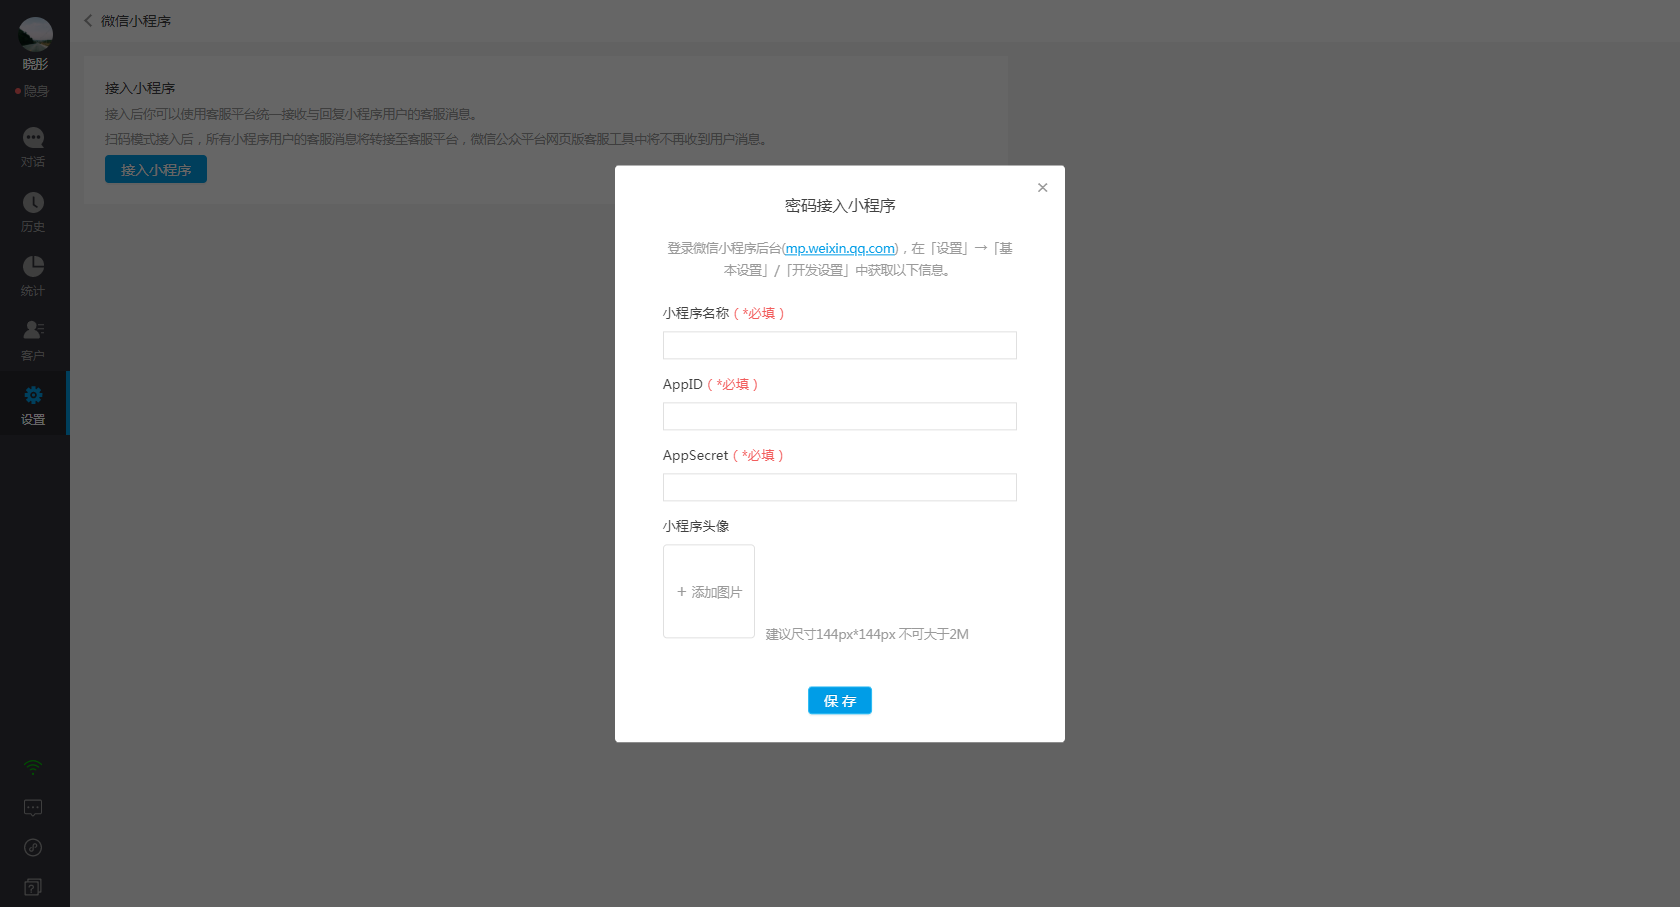Click 添加图片 to upload mini program avatar

tap(708, 591)
